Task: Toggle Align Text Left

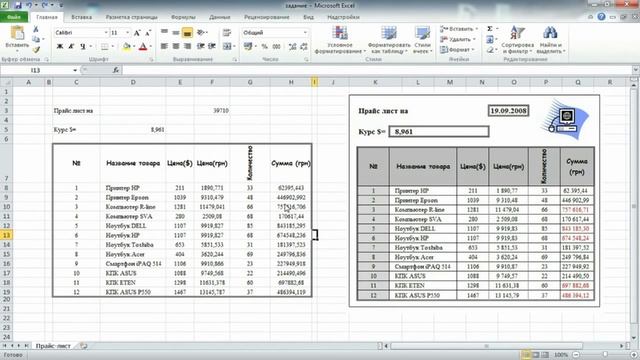Action: pos(164,47)
